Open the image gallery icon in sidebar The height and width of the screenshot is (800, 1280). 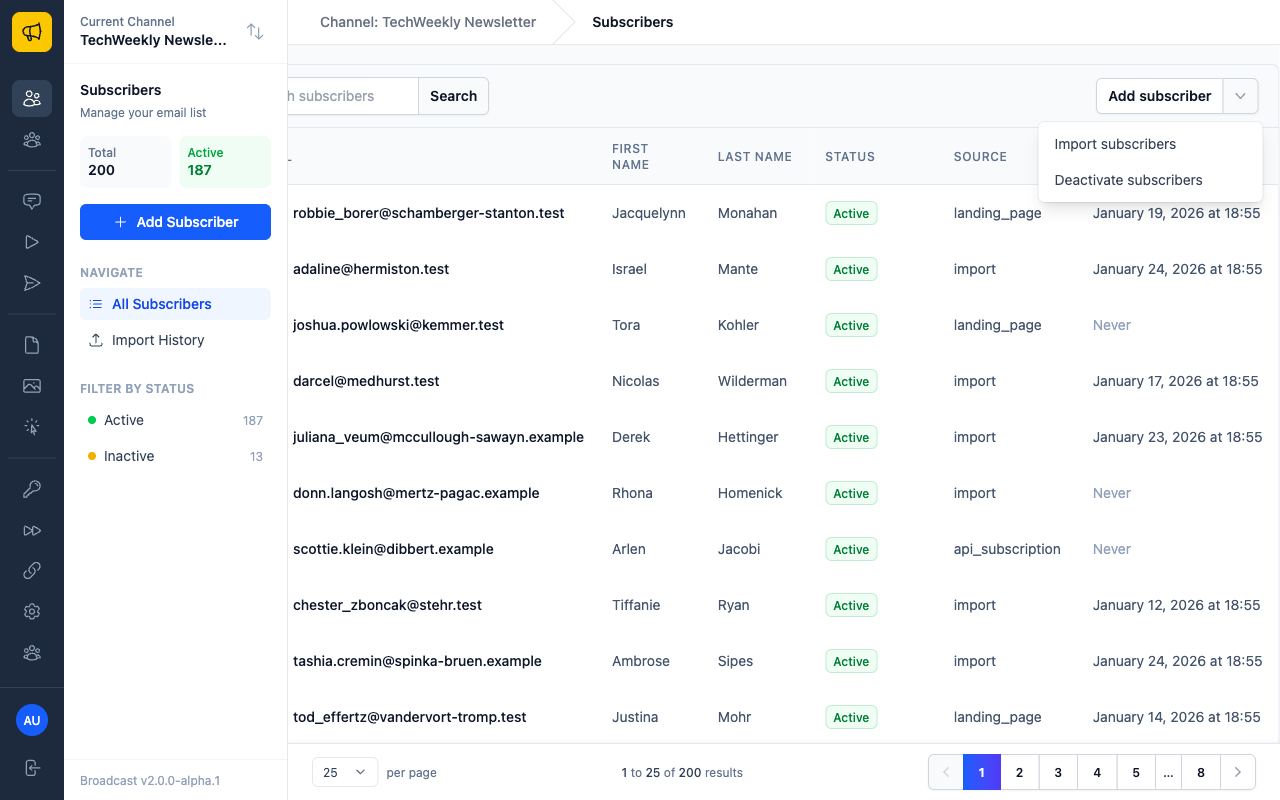pyautogui.click(x=32, y=386)
